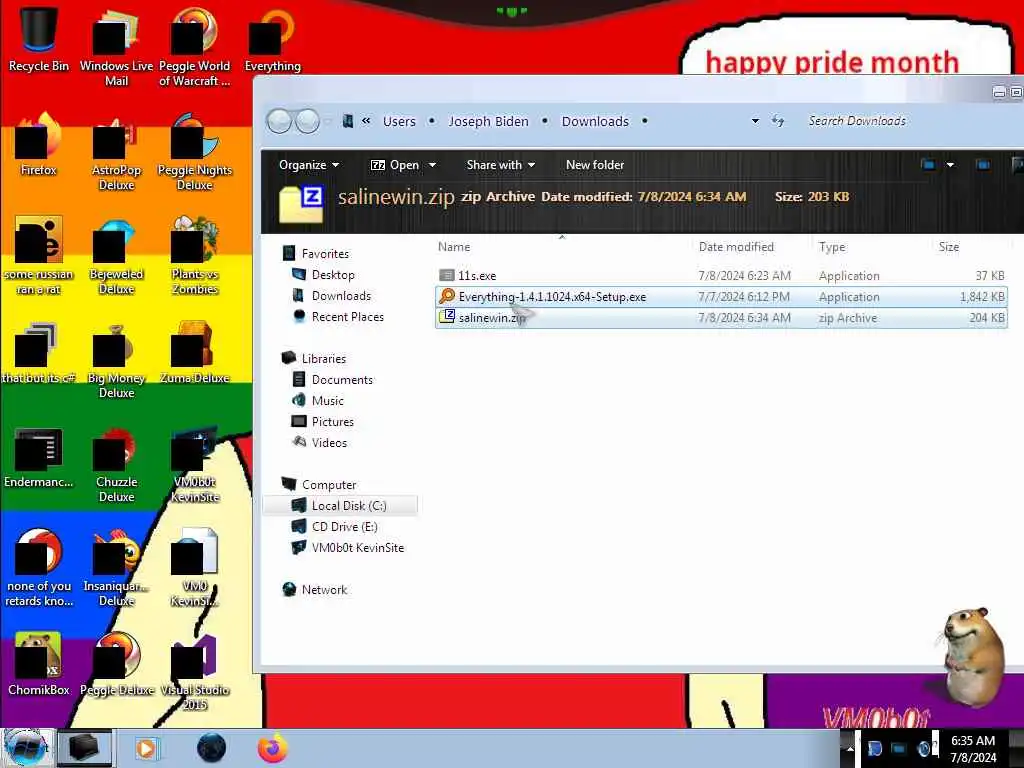Sort files by Date modified column
The width and height of the screenshot is (1024, 768).
click(x=736, y=247)
